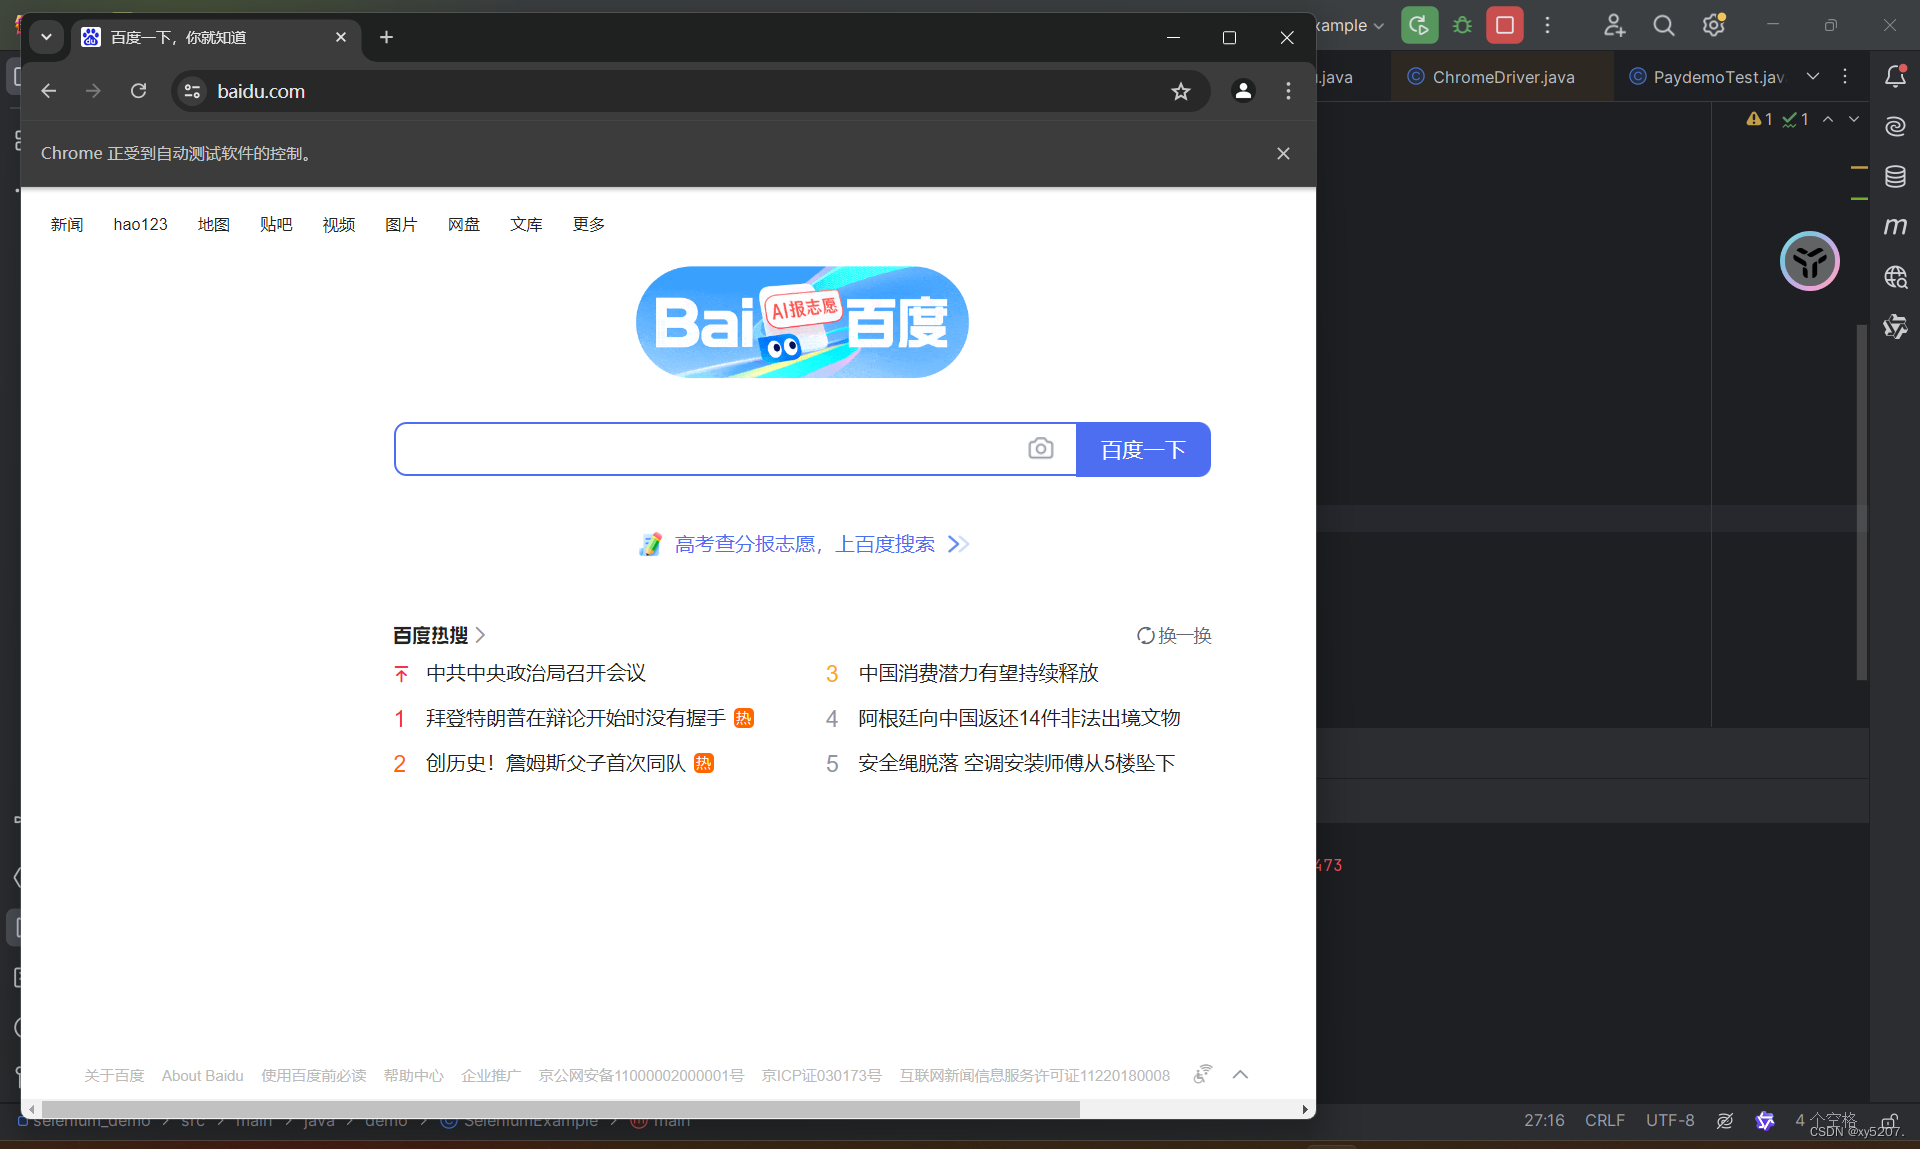Click the camera image-search icon
Image resolution: width=1920 pixels, height=1149 pixels.
(x=1041, y=448)
